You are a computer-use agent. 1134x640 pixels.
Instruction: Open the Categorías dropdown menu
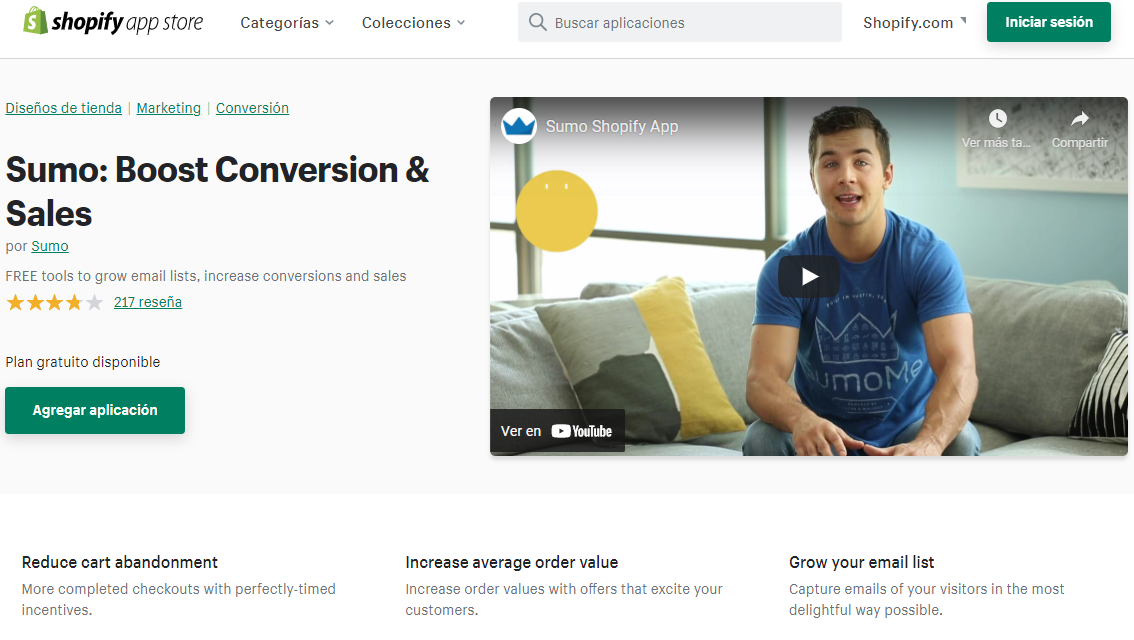[287, 23]
